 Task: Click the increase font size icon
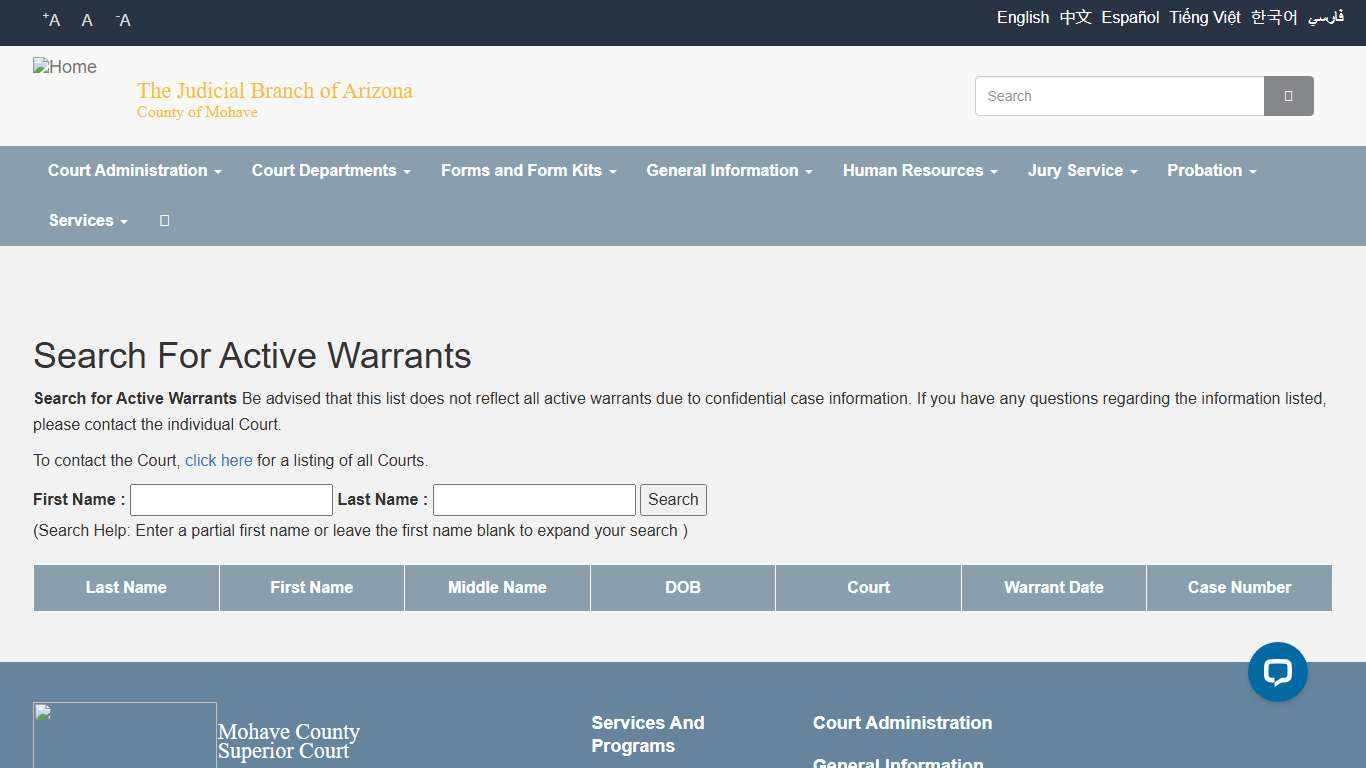tap(52, 20)
